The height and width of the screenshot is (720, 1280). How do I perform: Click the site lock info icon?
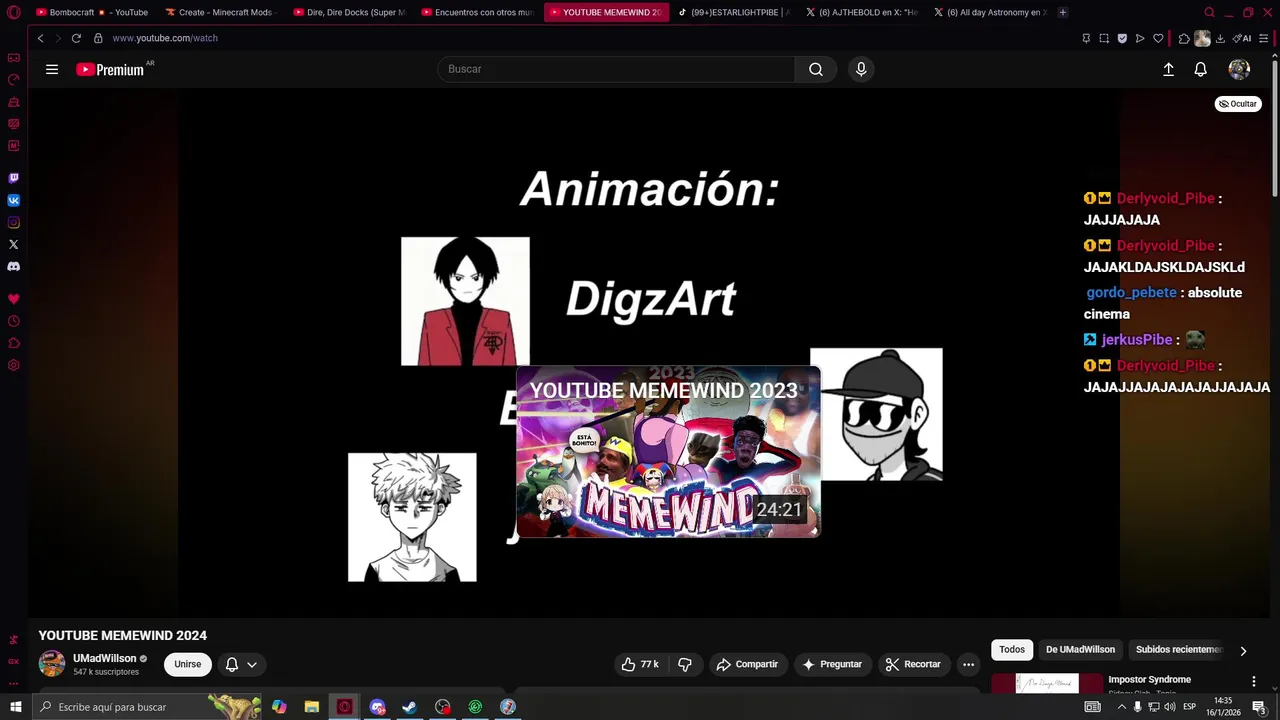click(x=98, y=38)
